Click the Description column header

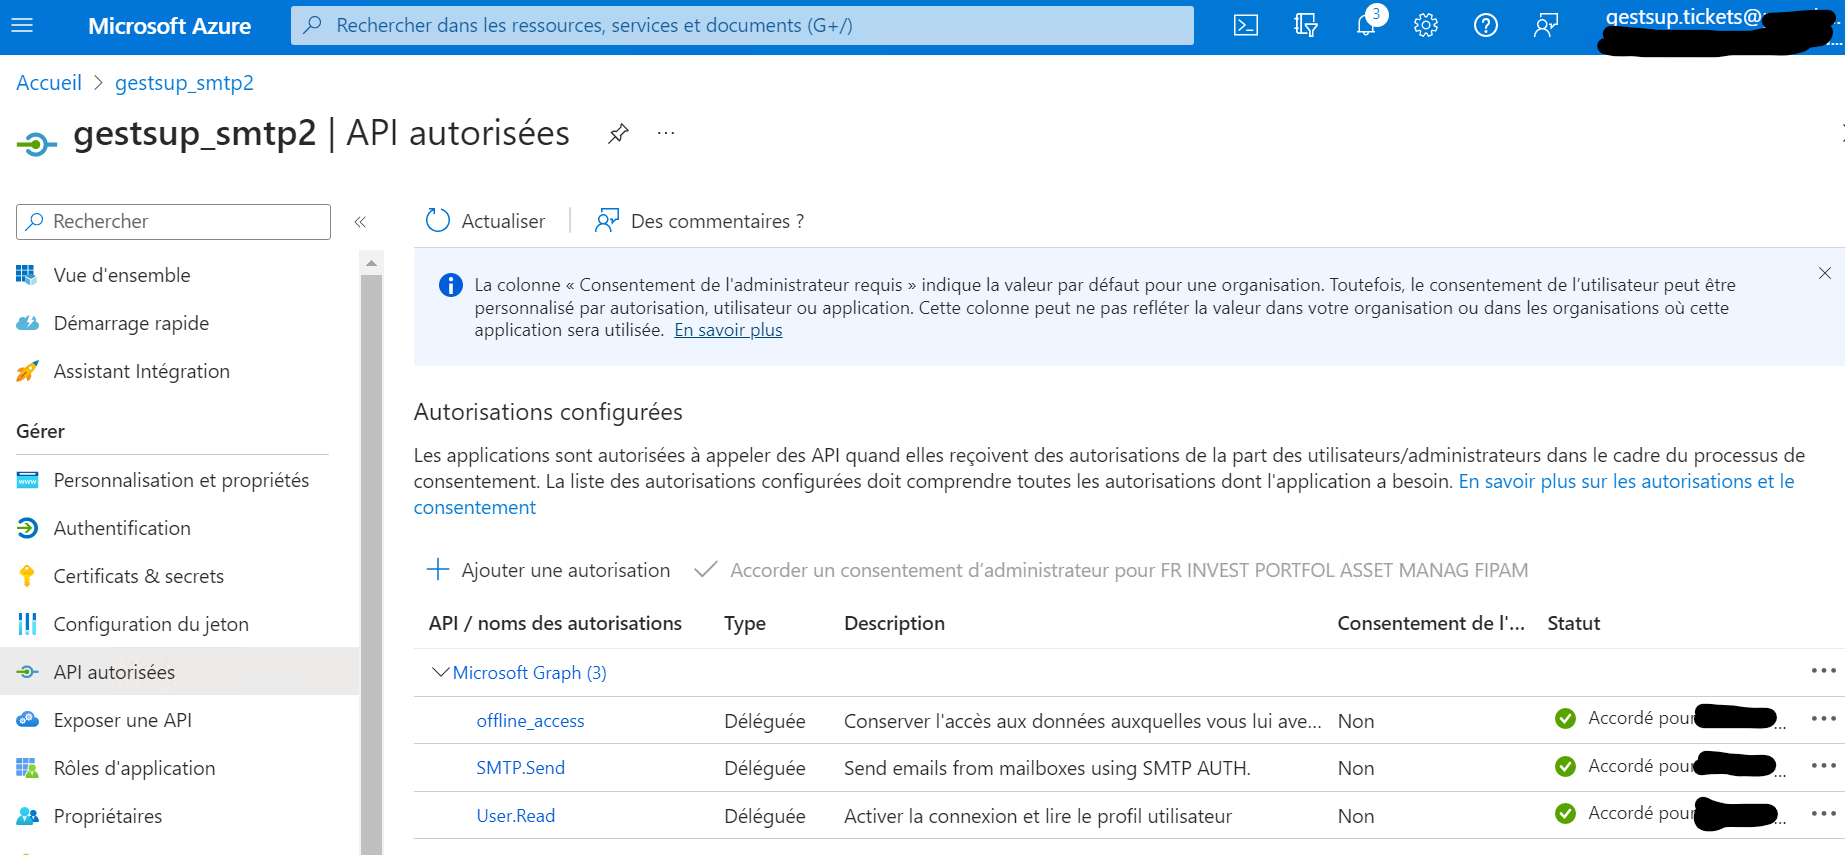[x=894, y=623]
